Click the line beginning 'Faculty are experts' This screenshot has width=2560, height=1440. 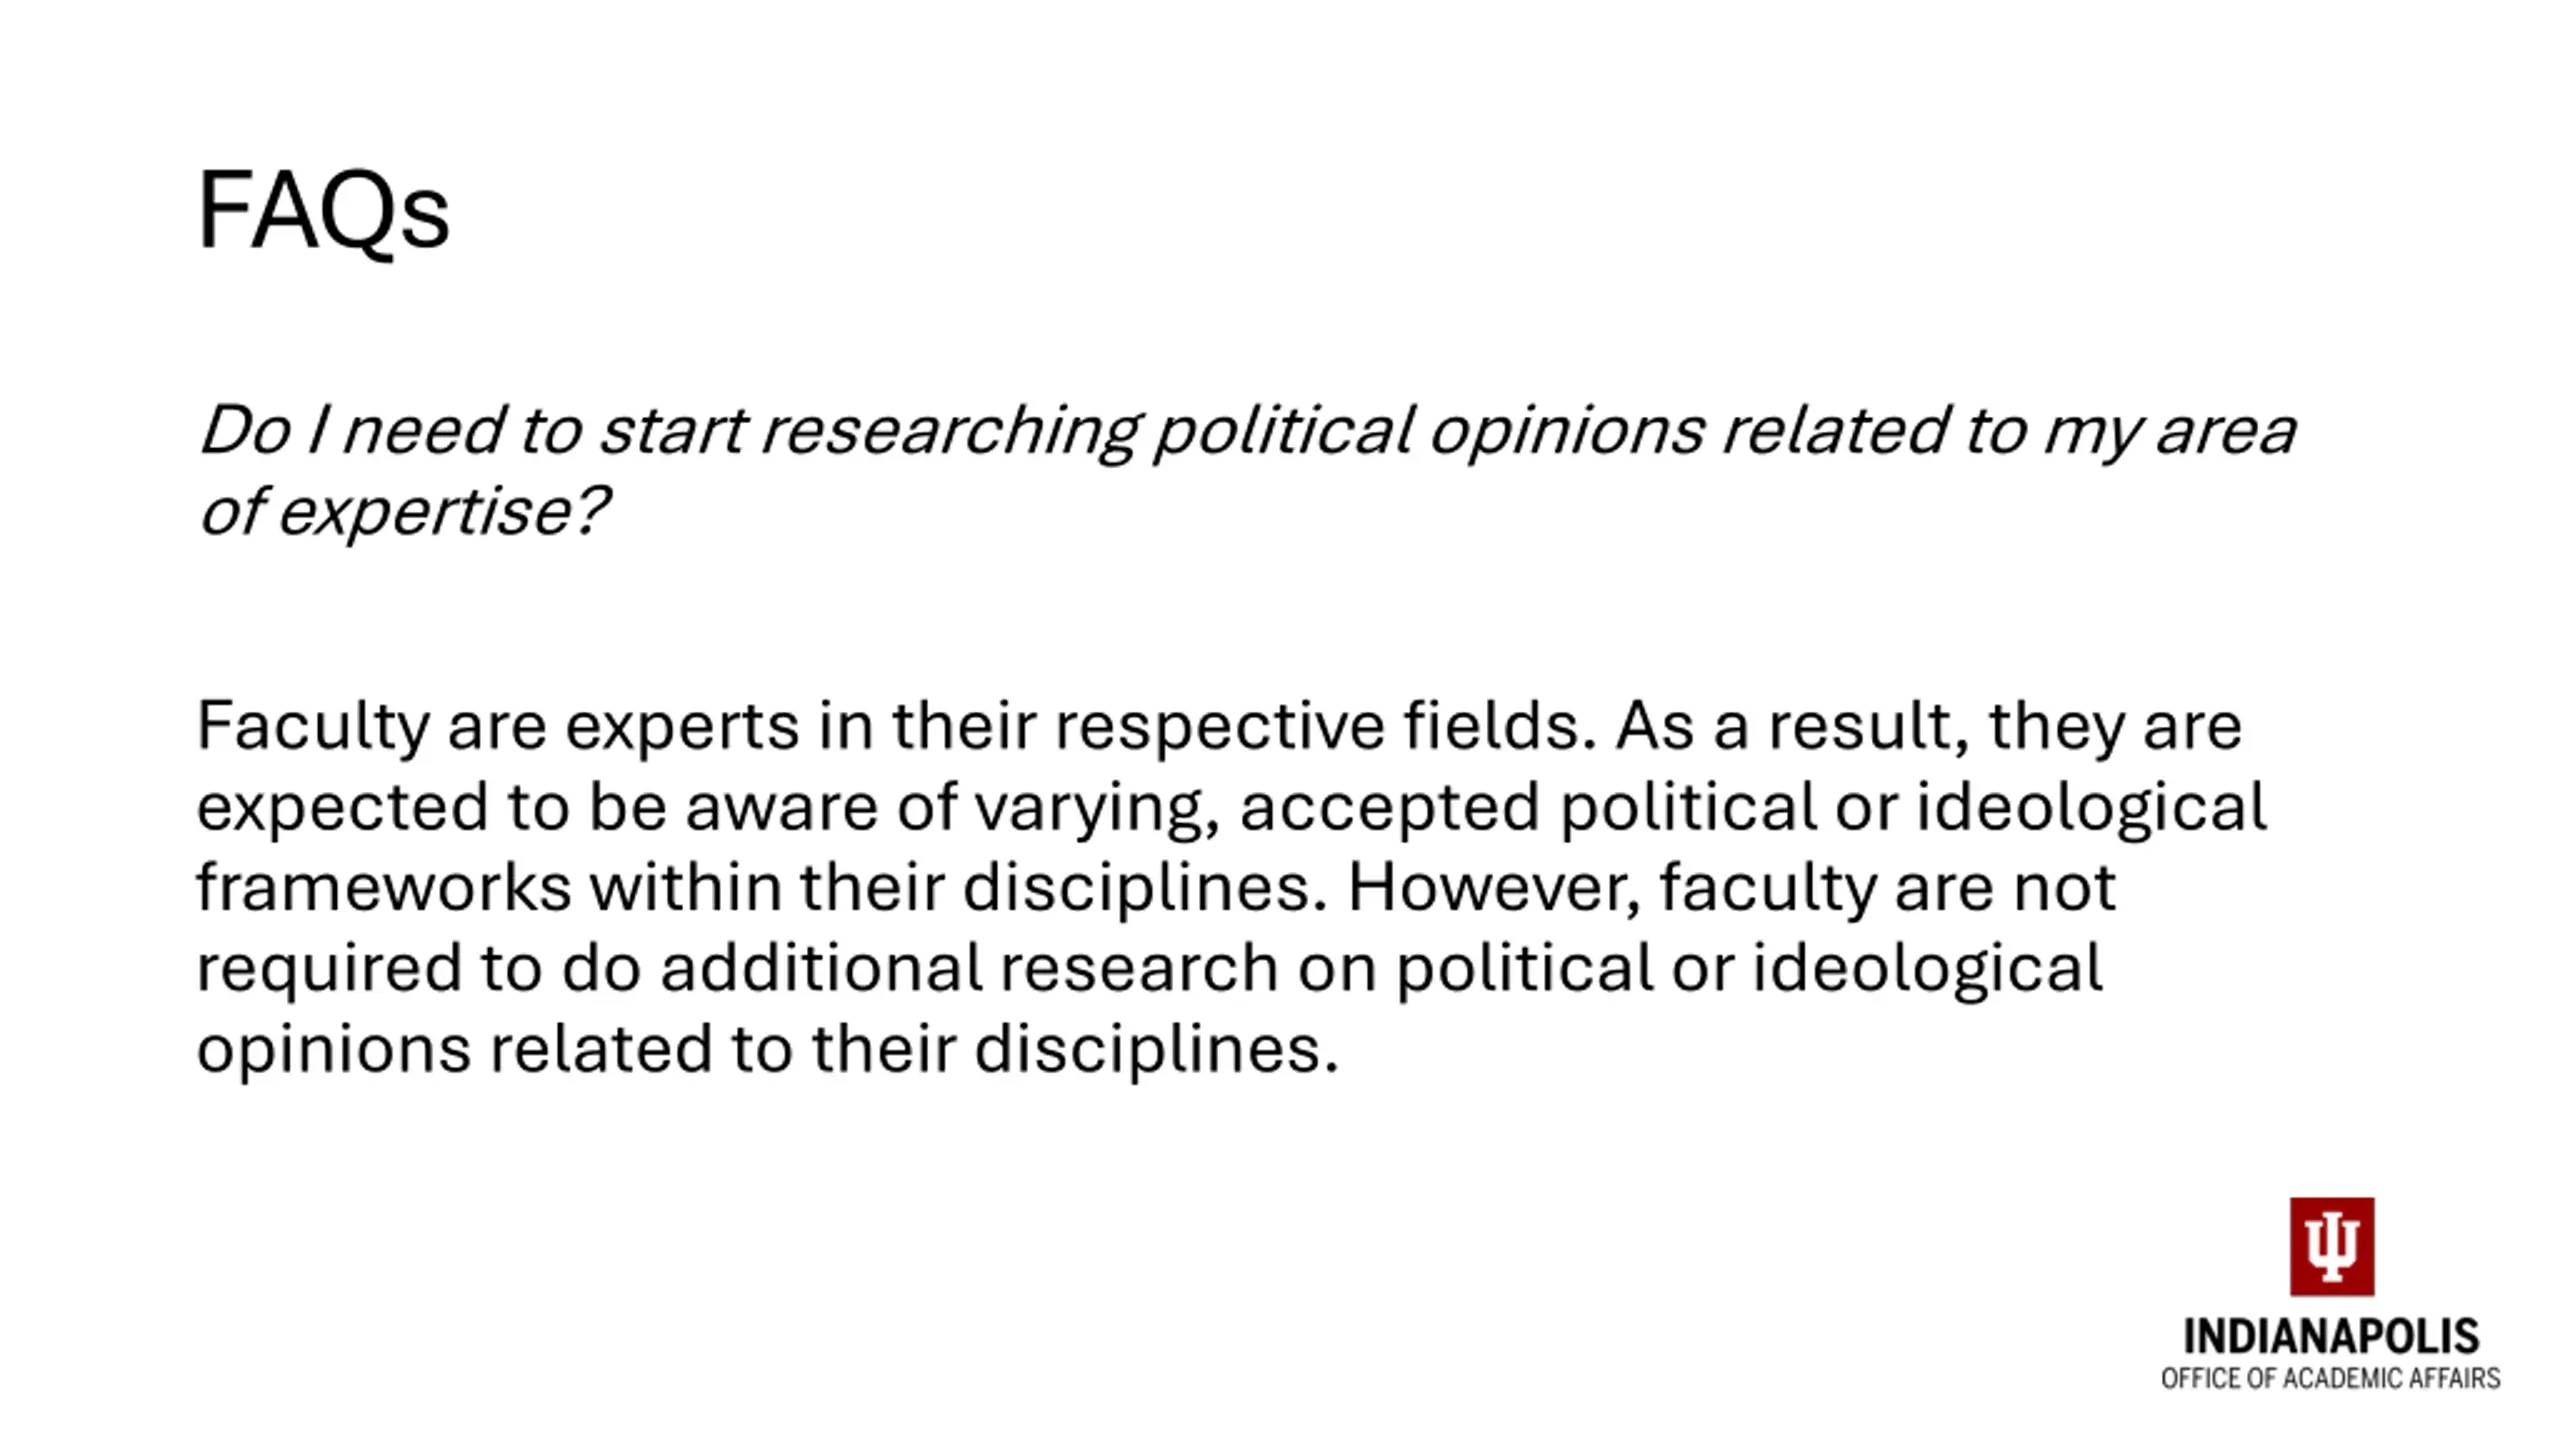click(1219, 725)
